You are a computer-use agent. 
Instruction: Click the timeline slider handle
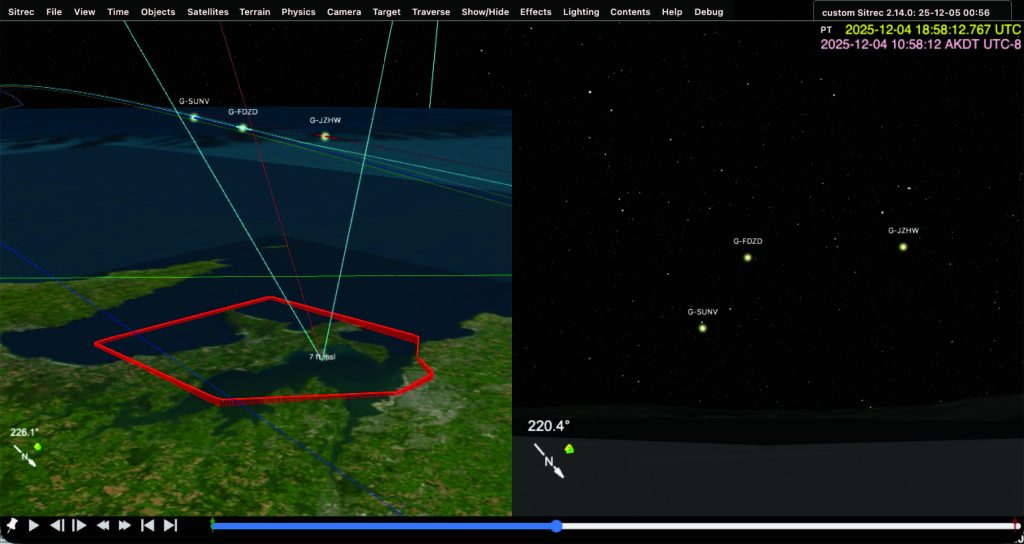pyautogui.click(x=556, y=525)
